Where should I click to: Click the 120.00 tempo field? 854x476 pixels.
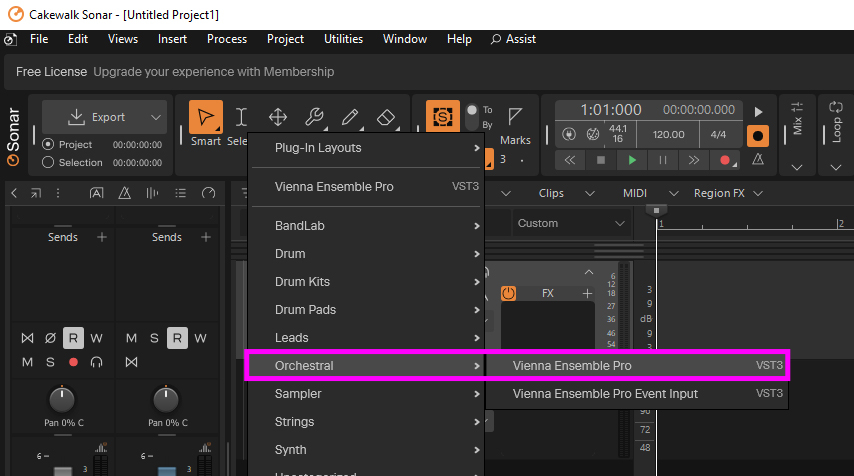click(668, 135)
